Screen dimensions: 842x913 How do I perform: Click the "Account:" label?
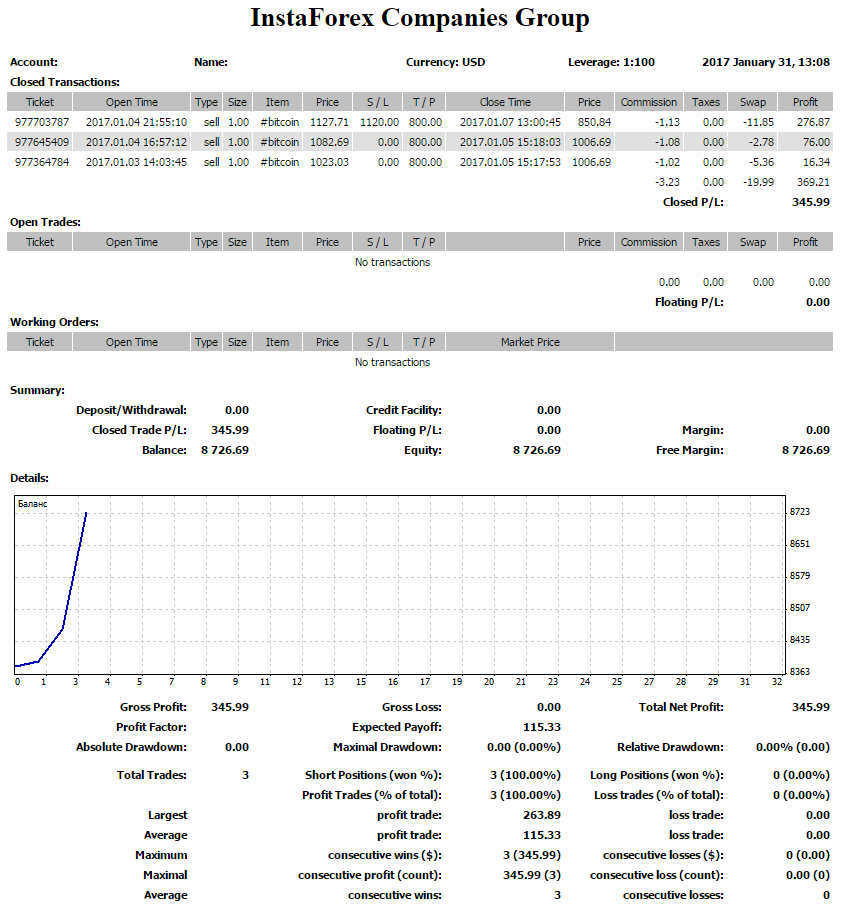pos(34,62)
